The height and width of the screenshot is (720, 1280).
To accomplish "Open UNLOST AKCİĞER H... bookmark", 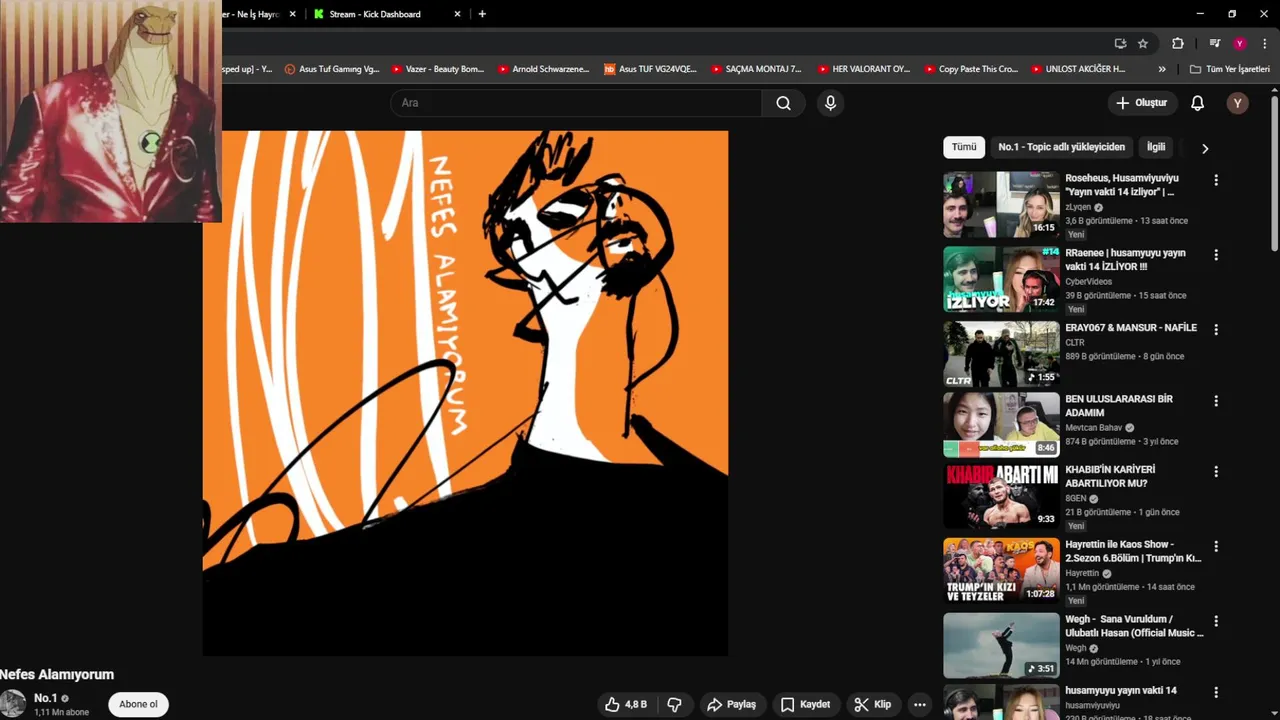I will [1078, 69].
